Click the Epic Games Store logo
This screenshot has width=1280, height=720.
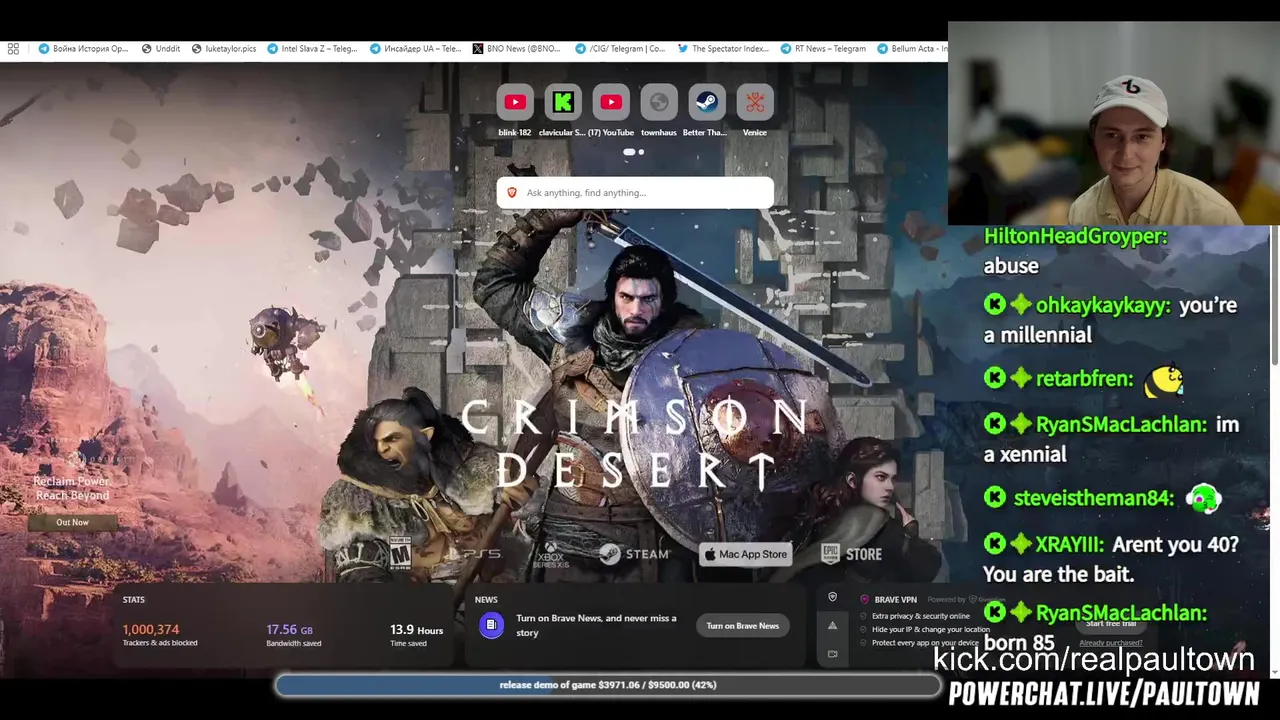coord(852,554)
